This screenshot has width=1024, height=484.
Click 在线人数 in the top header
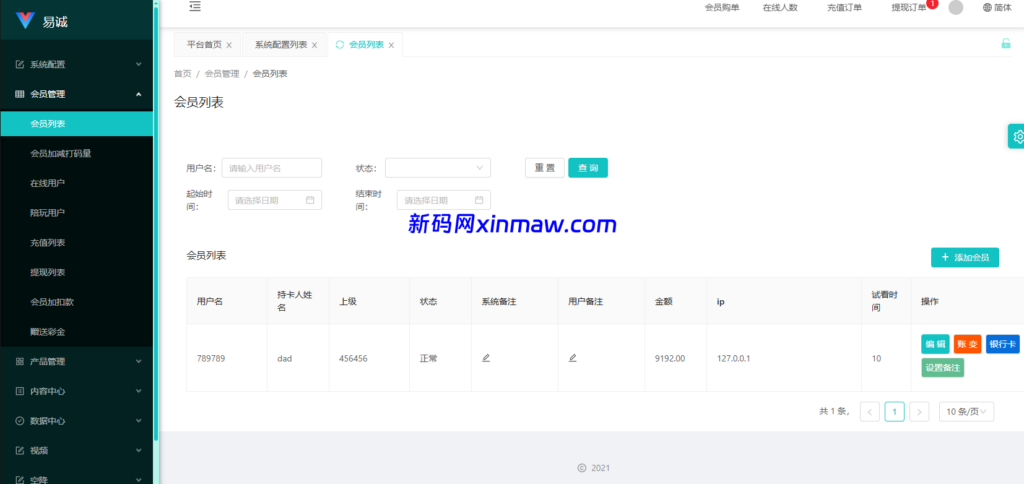point(780,8)
